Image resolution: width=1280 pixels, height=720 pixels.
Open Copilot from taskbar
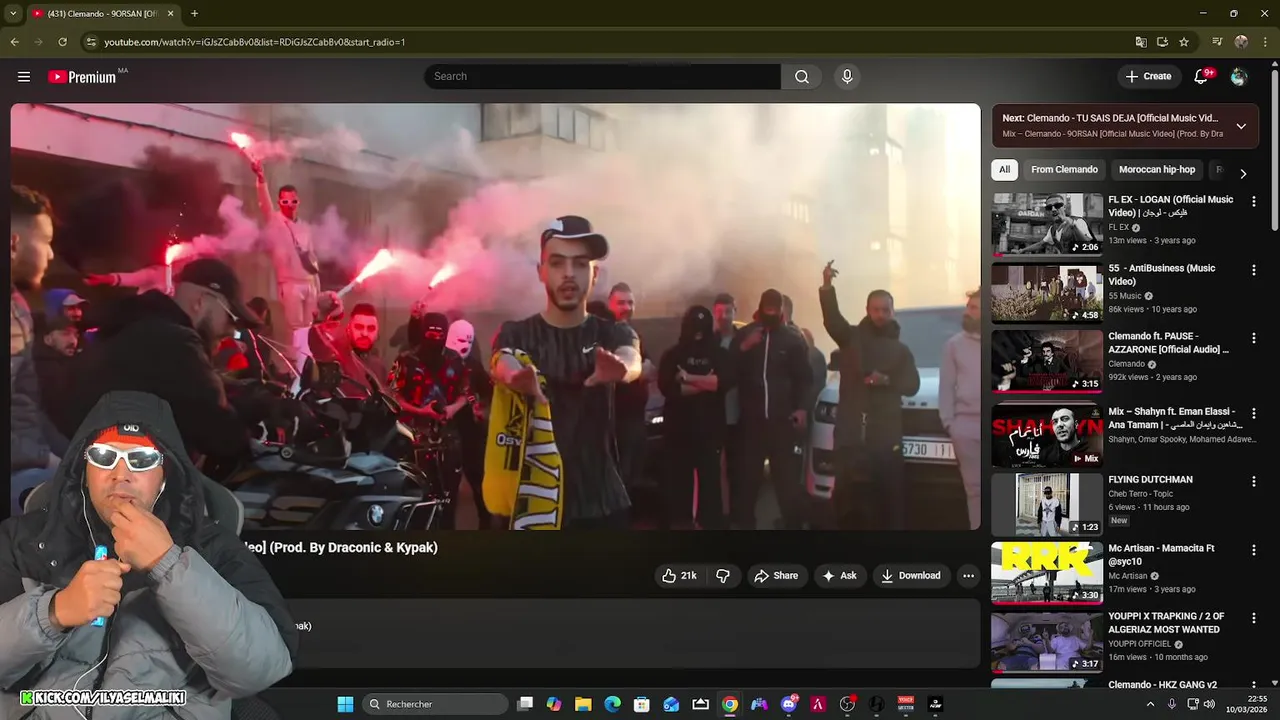tap(554, 704)
